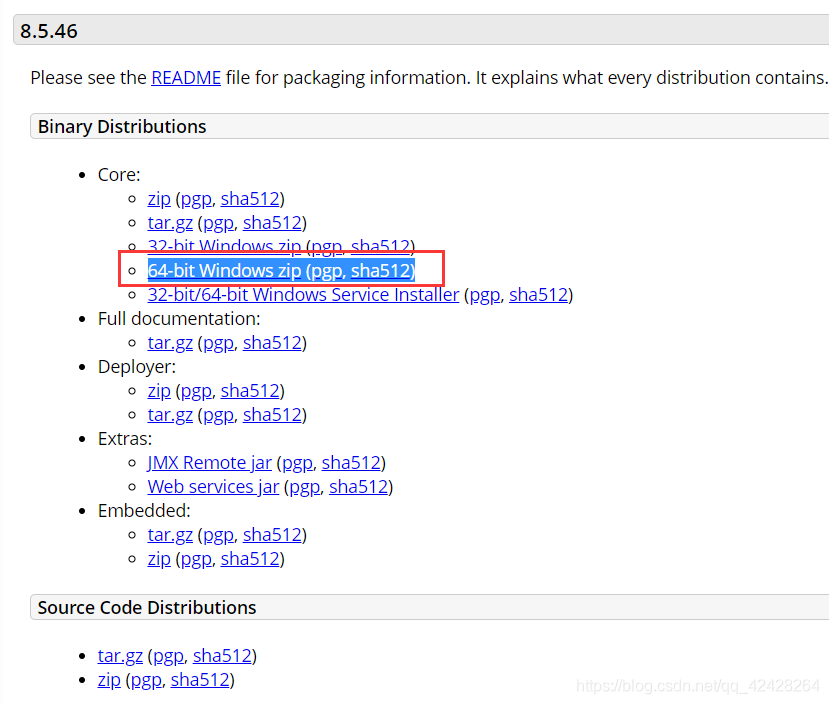Click the Binary Distributions heading
This screenshot has width=829, height=704.
122,127
